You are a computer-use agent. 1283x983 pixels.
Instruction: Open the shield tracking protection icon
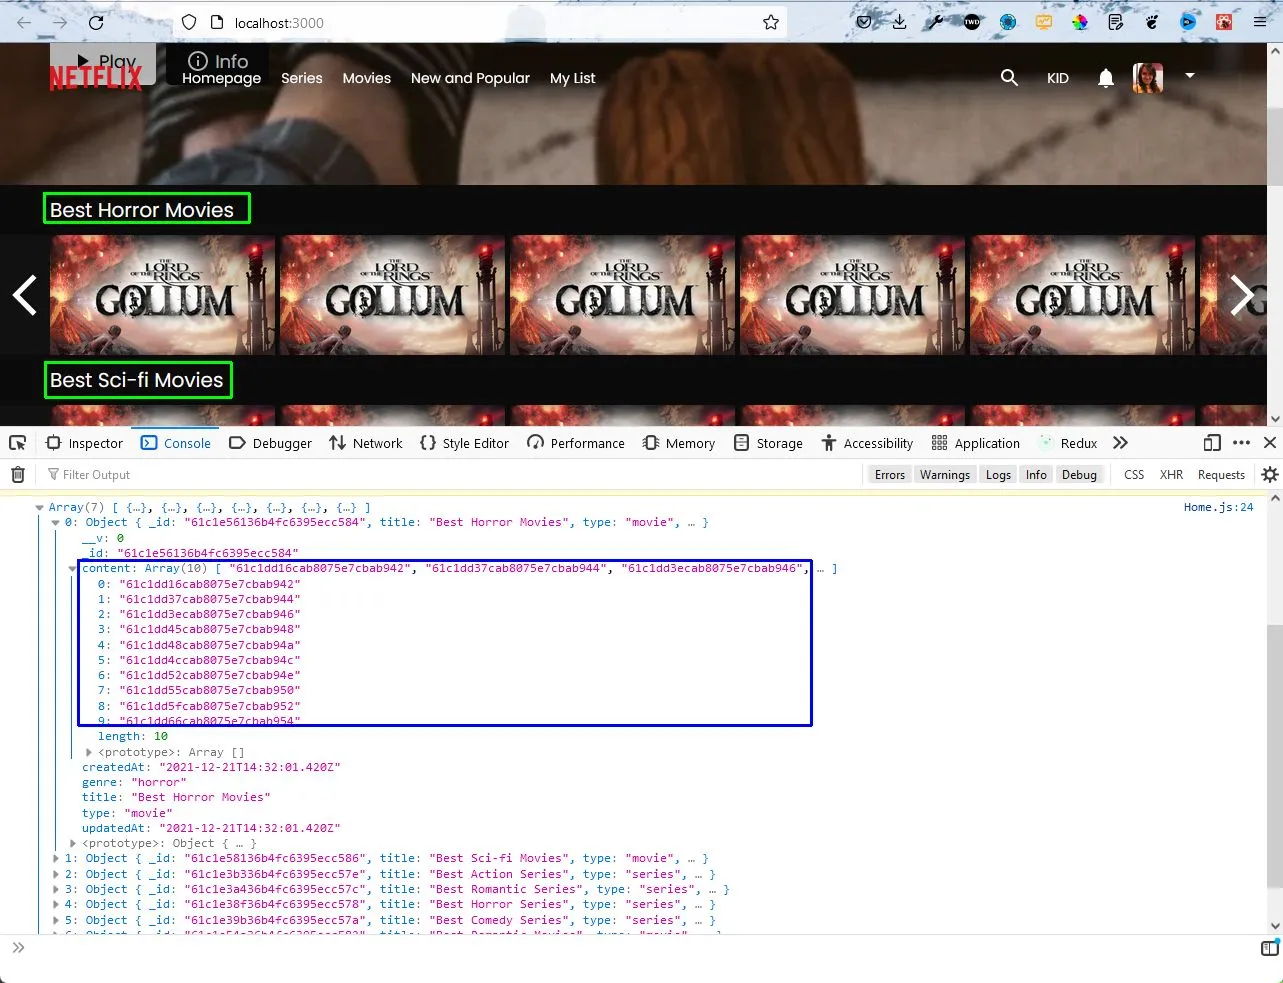tap(189, 22)
